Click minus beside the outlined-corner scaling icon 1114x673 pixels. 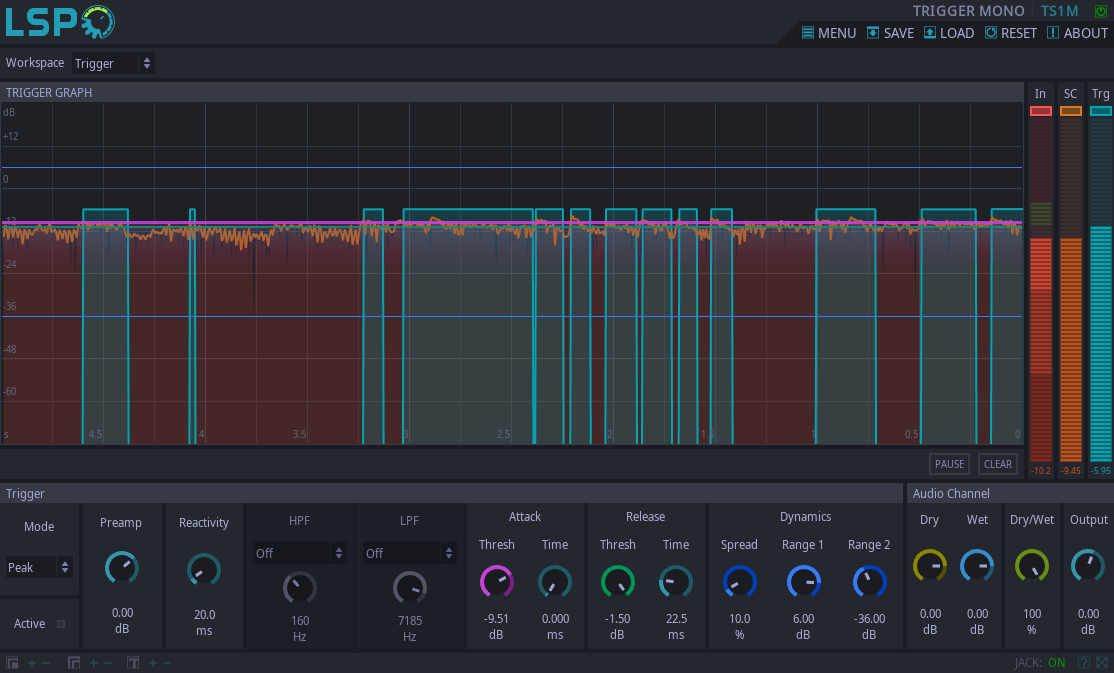pyautogui.click(x=108, y=663)
